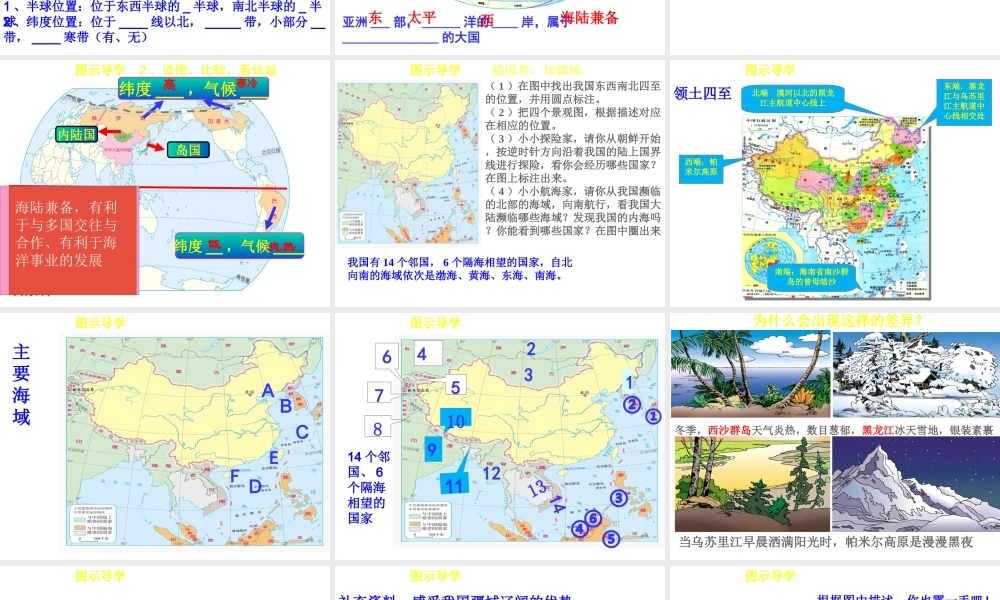Click the map legend on 主要海域 slide

pos(94,523)
